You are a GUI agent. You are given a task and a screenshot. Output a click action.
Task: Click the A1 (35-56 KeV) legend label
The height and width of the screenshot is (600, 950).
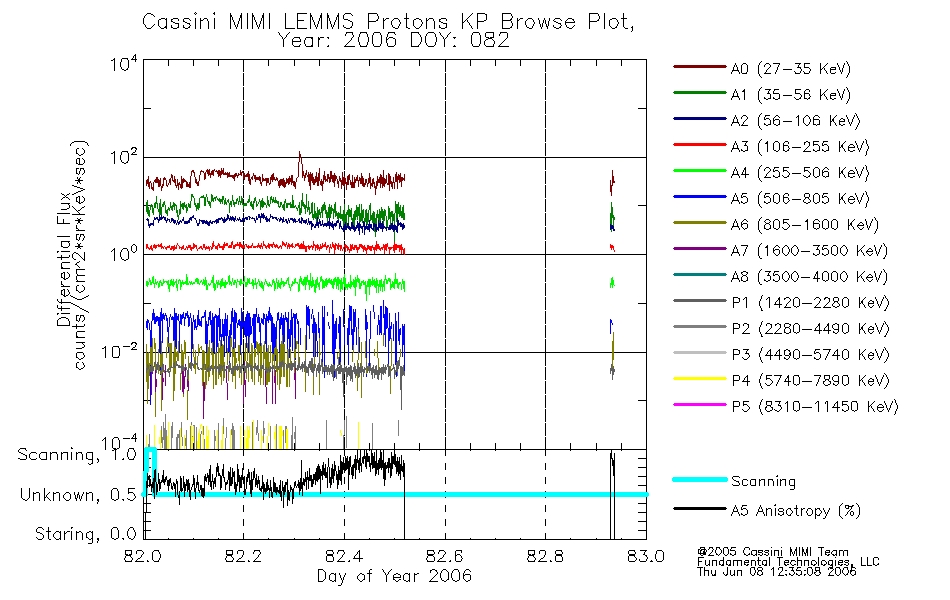tap(790, 95)
